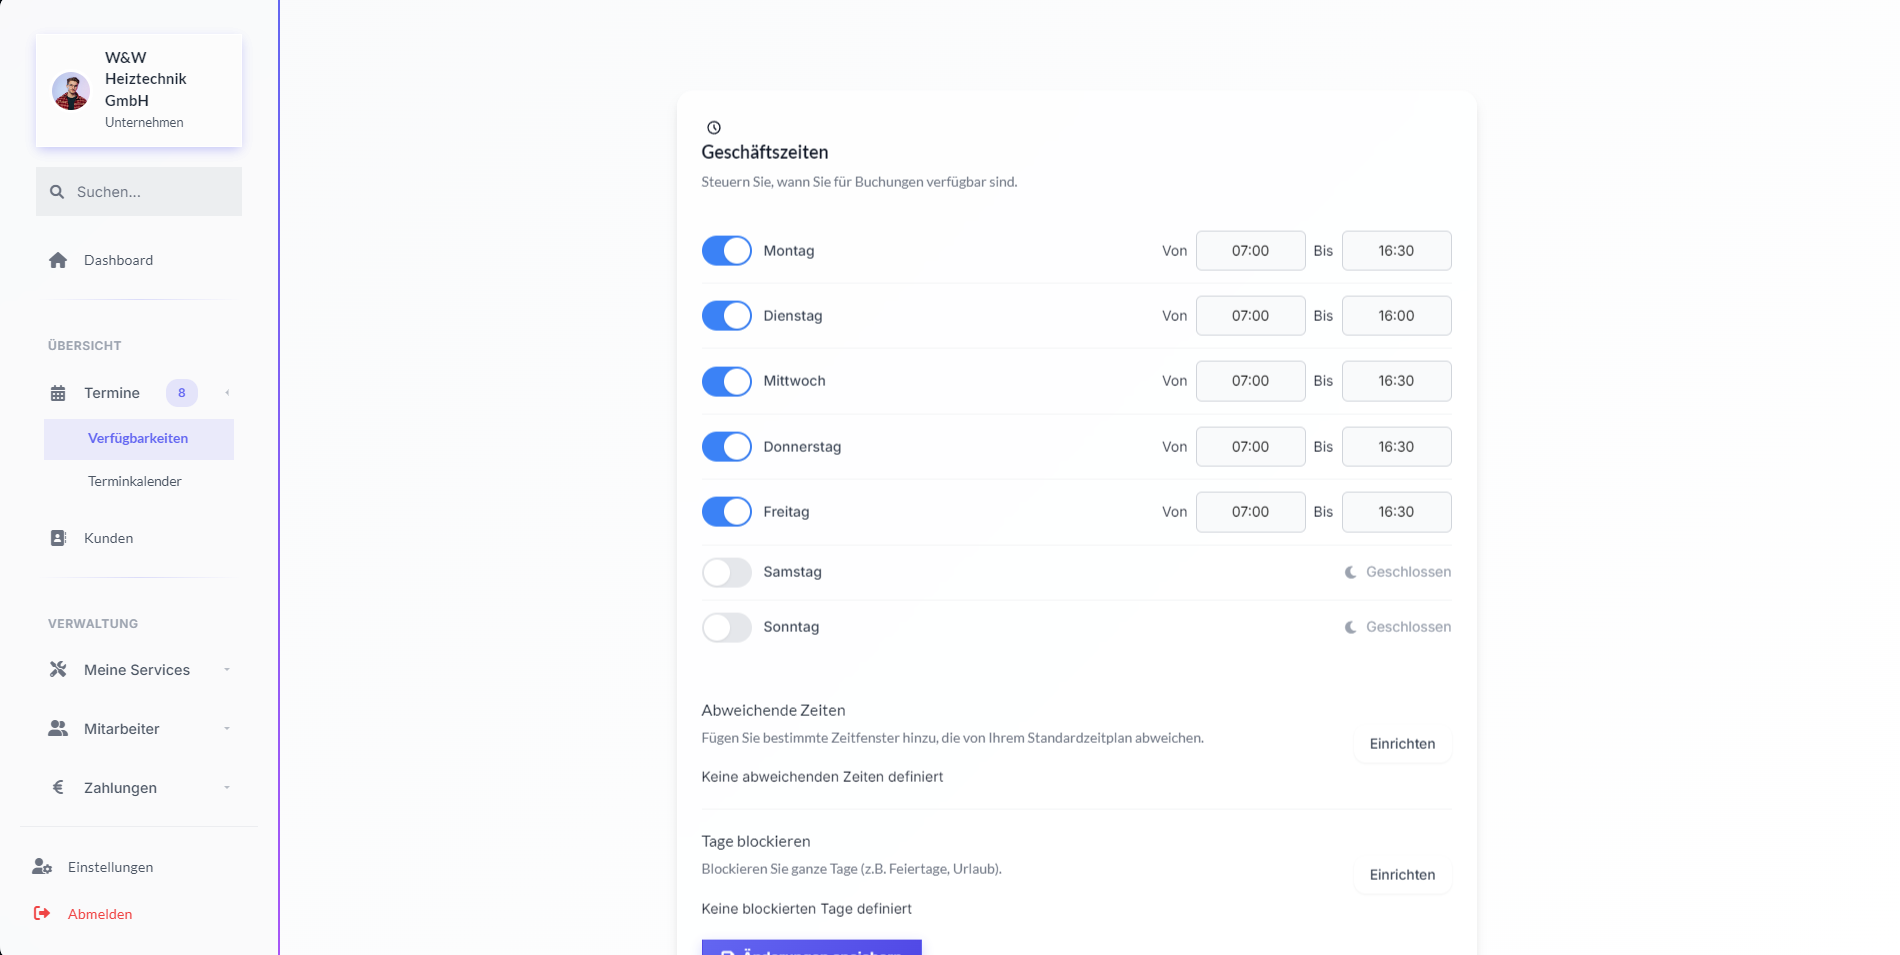Screen dimensions: 1900x955
Task: Enable the Samstag toggle switch
Action: [x=726, y=572]
